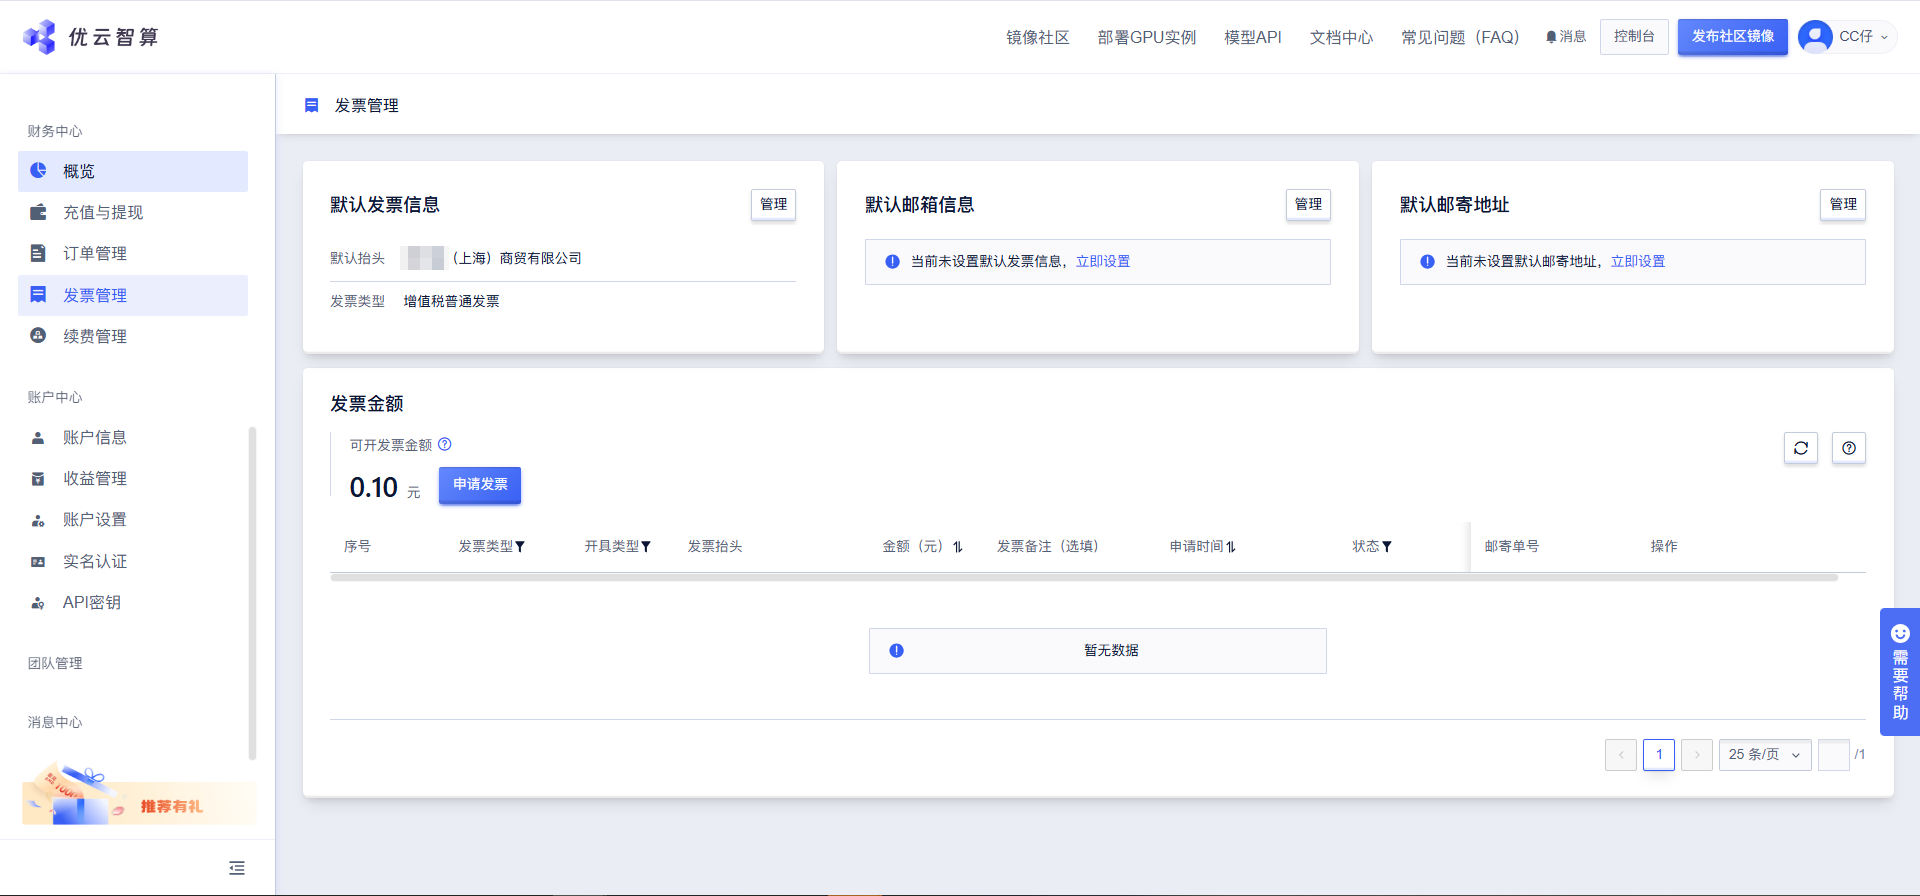Open 模型API in top navigation
Viewport: 1920px width, 896px height.
point(1253,37)
